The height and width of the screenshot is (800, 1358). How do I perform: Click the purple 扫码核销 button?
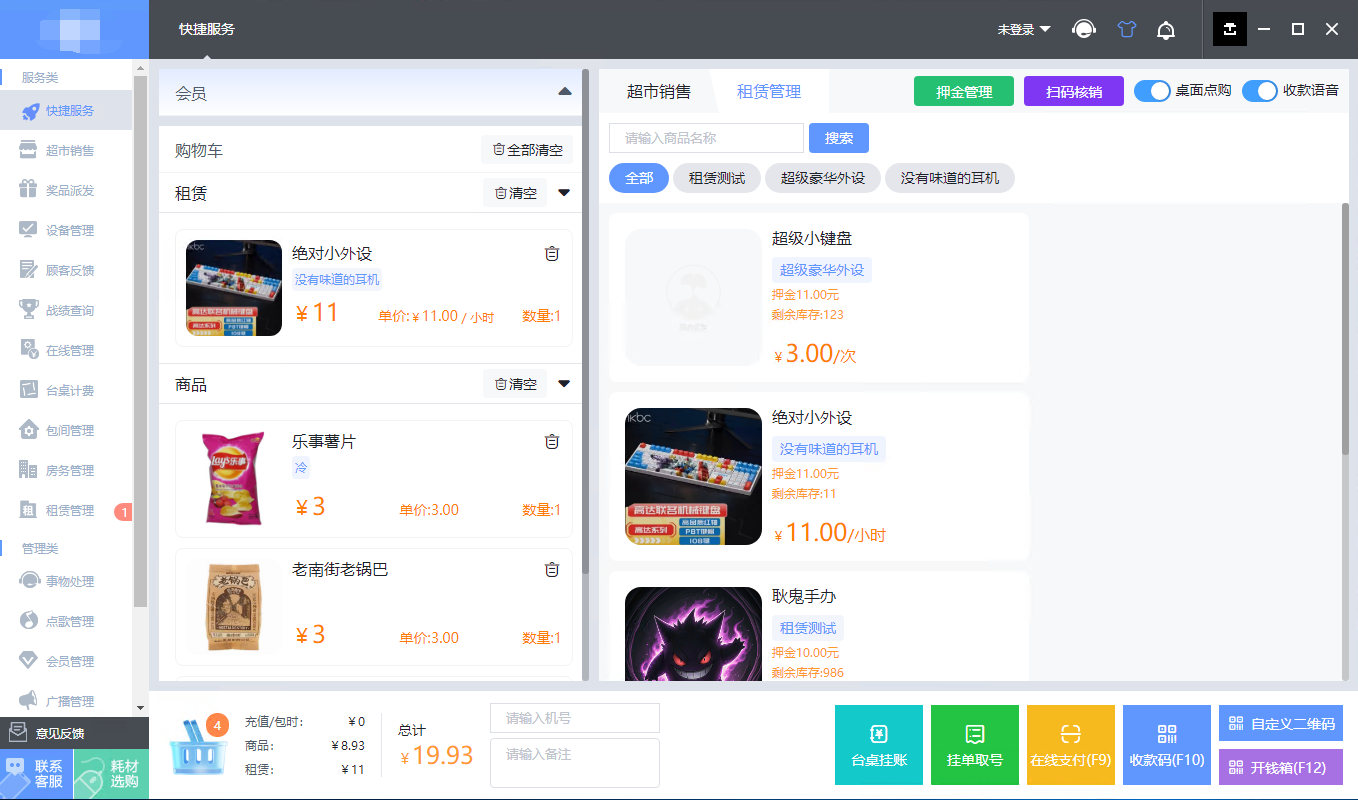coord(1074,91)
